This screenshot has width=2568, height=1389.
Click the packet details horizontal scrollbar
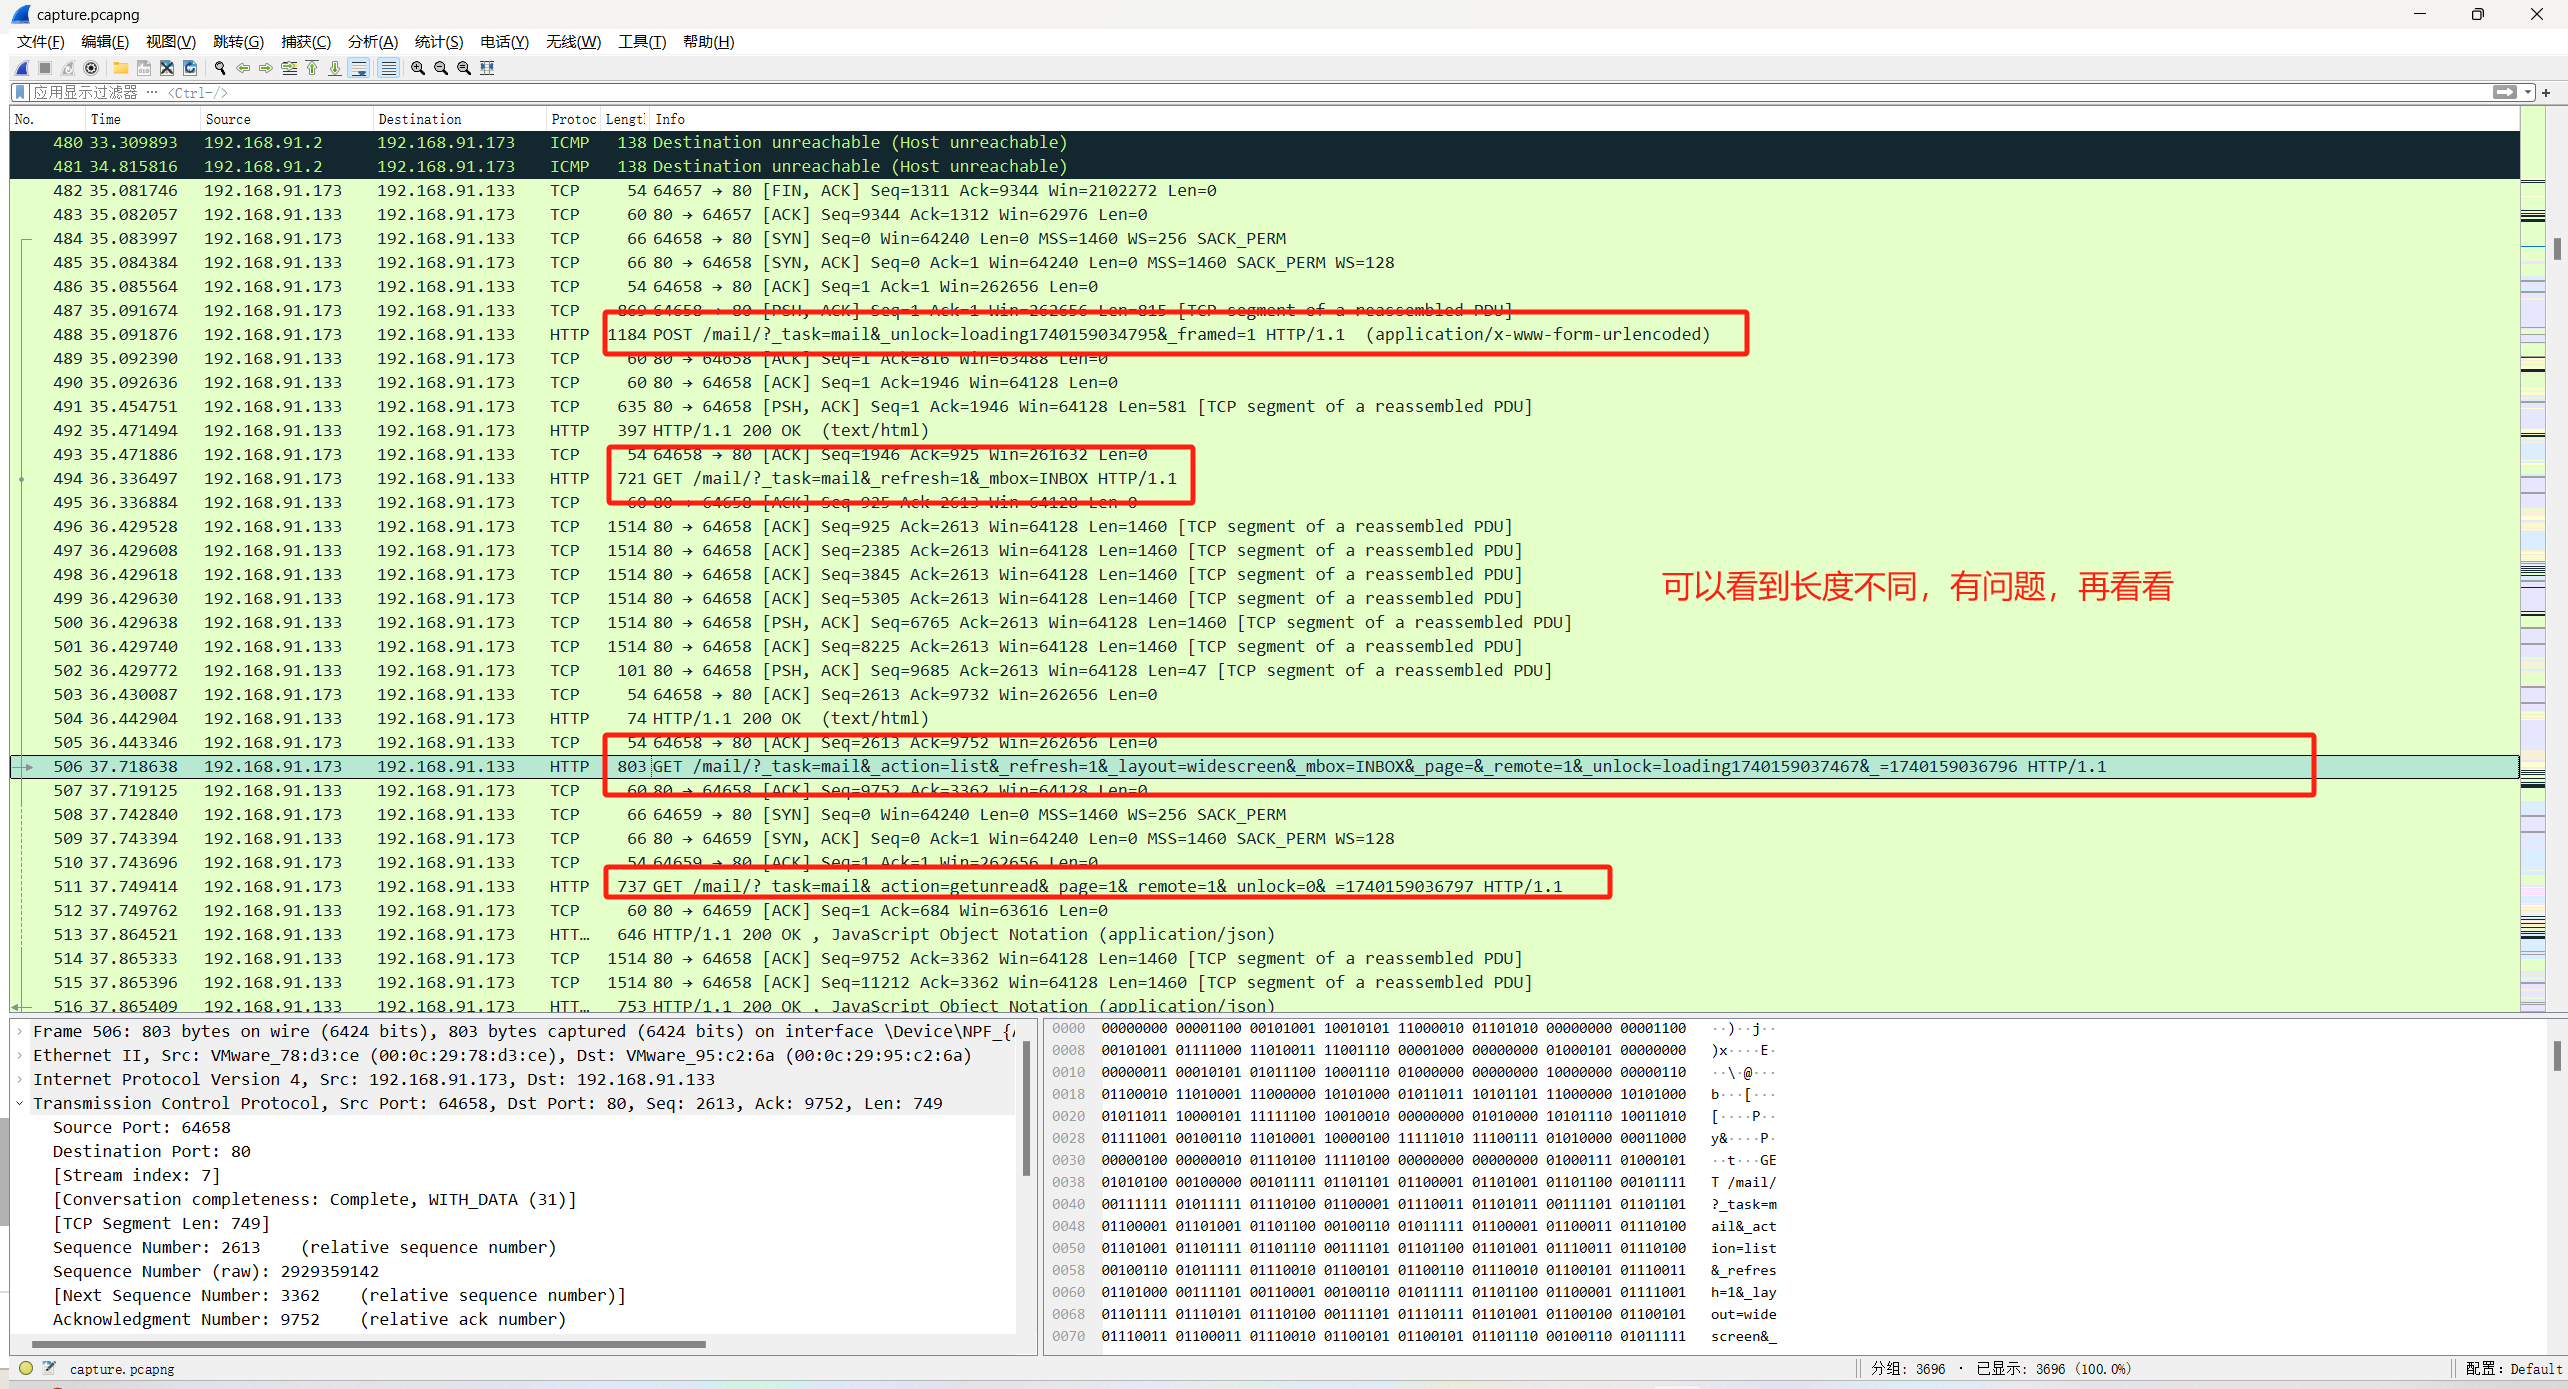coord(368,1344)
